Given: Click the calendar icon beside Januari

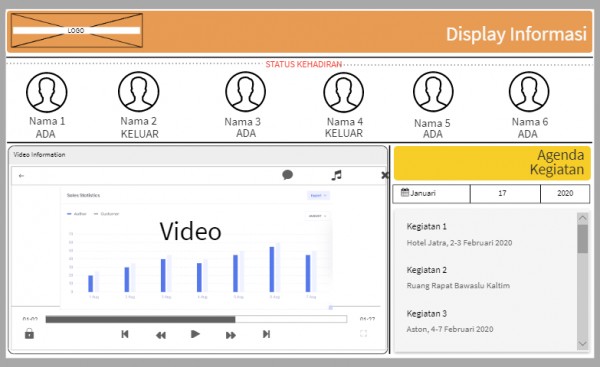Looking at the screenshot, I should coord(404,192).
